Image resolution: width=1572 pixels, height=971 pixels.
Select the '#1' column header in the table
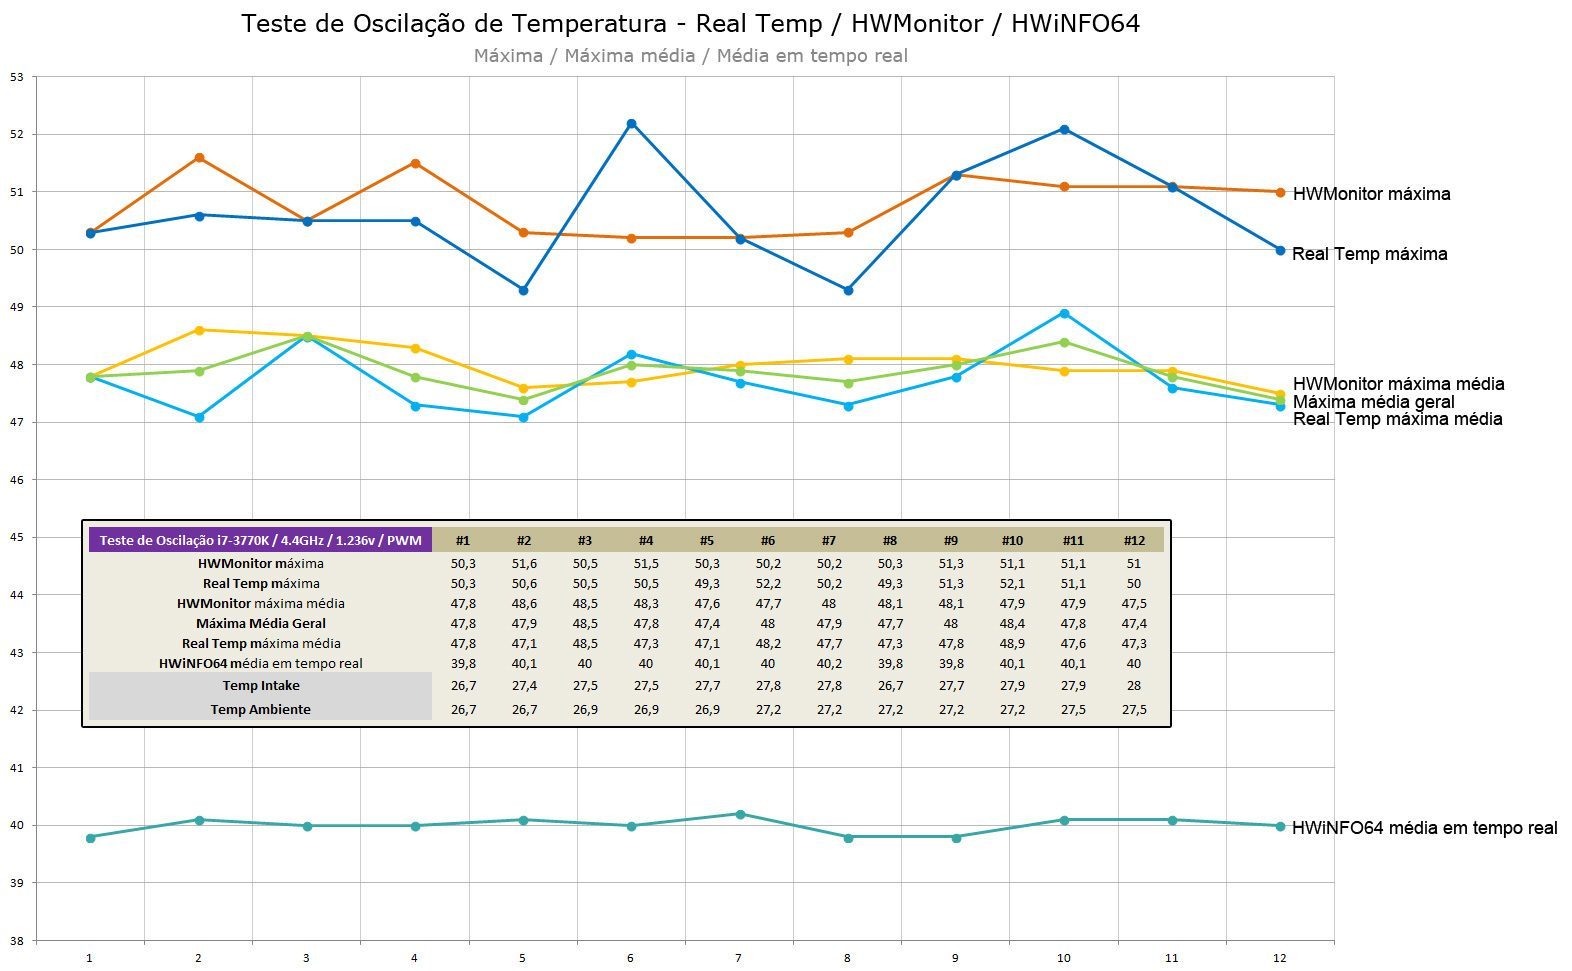463,540
